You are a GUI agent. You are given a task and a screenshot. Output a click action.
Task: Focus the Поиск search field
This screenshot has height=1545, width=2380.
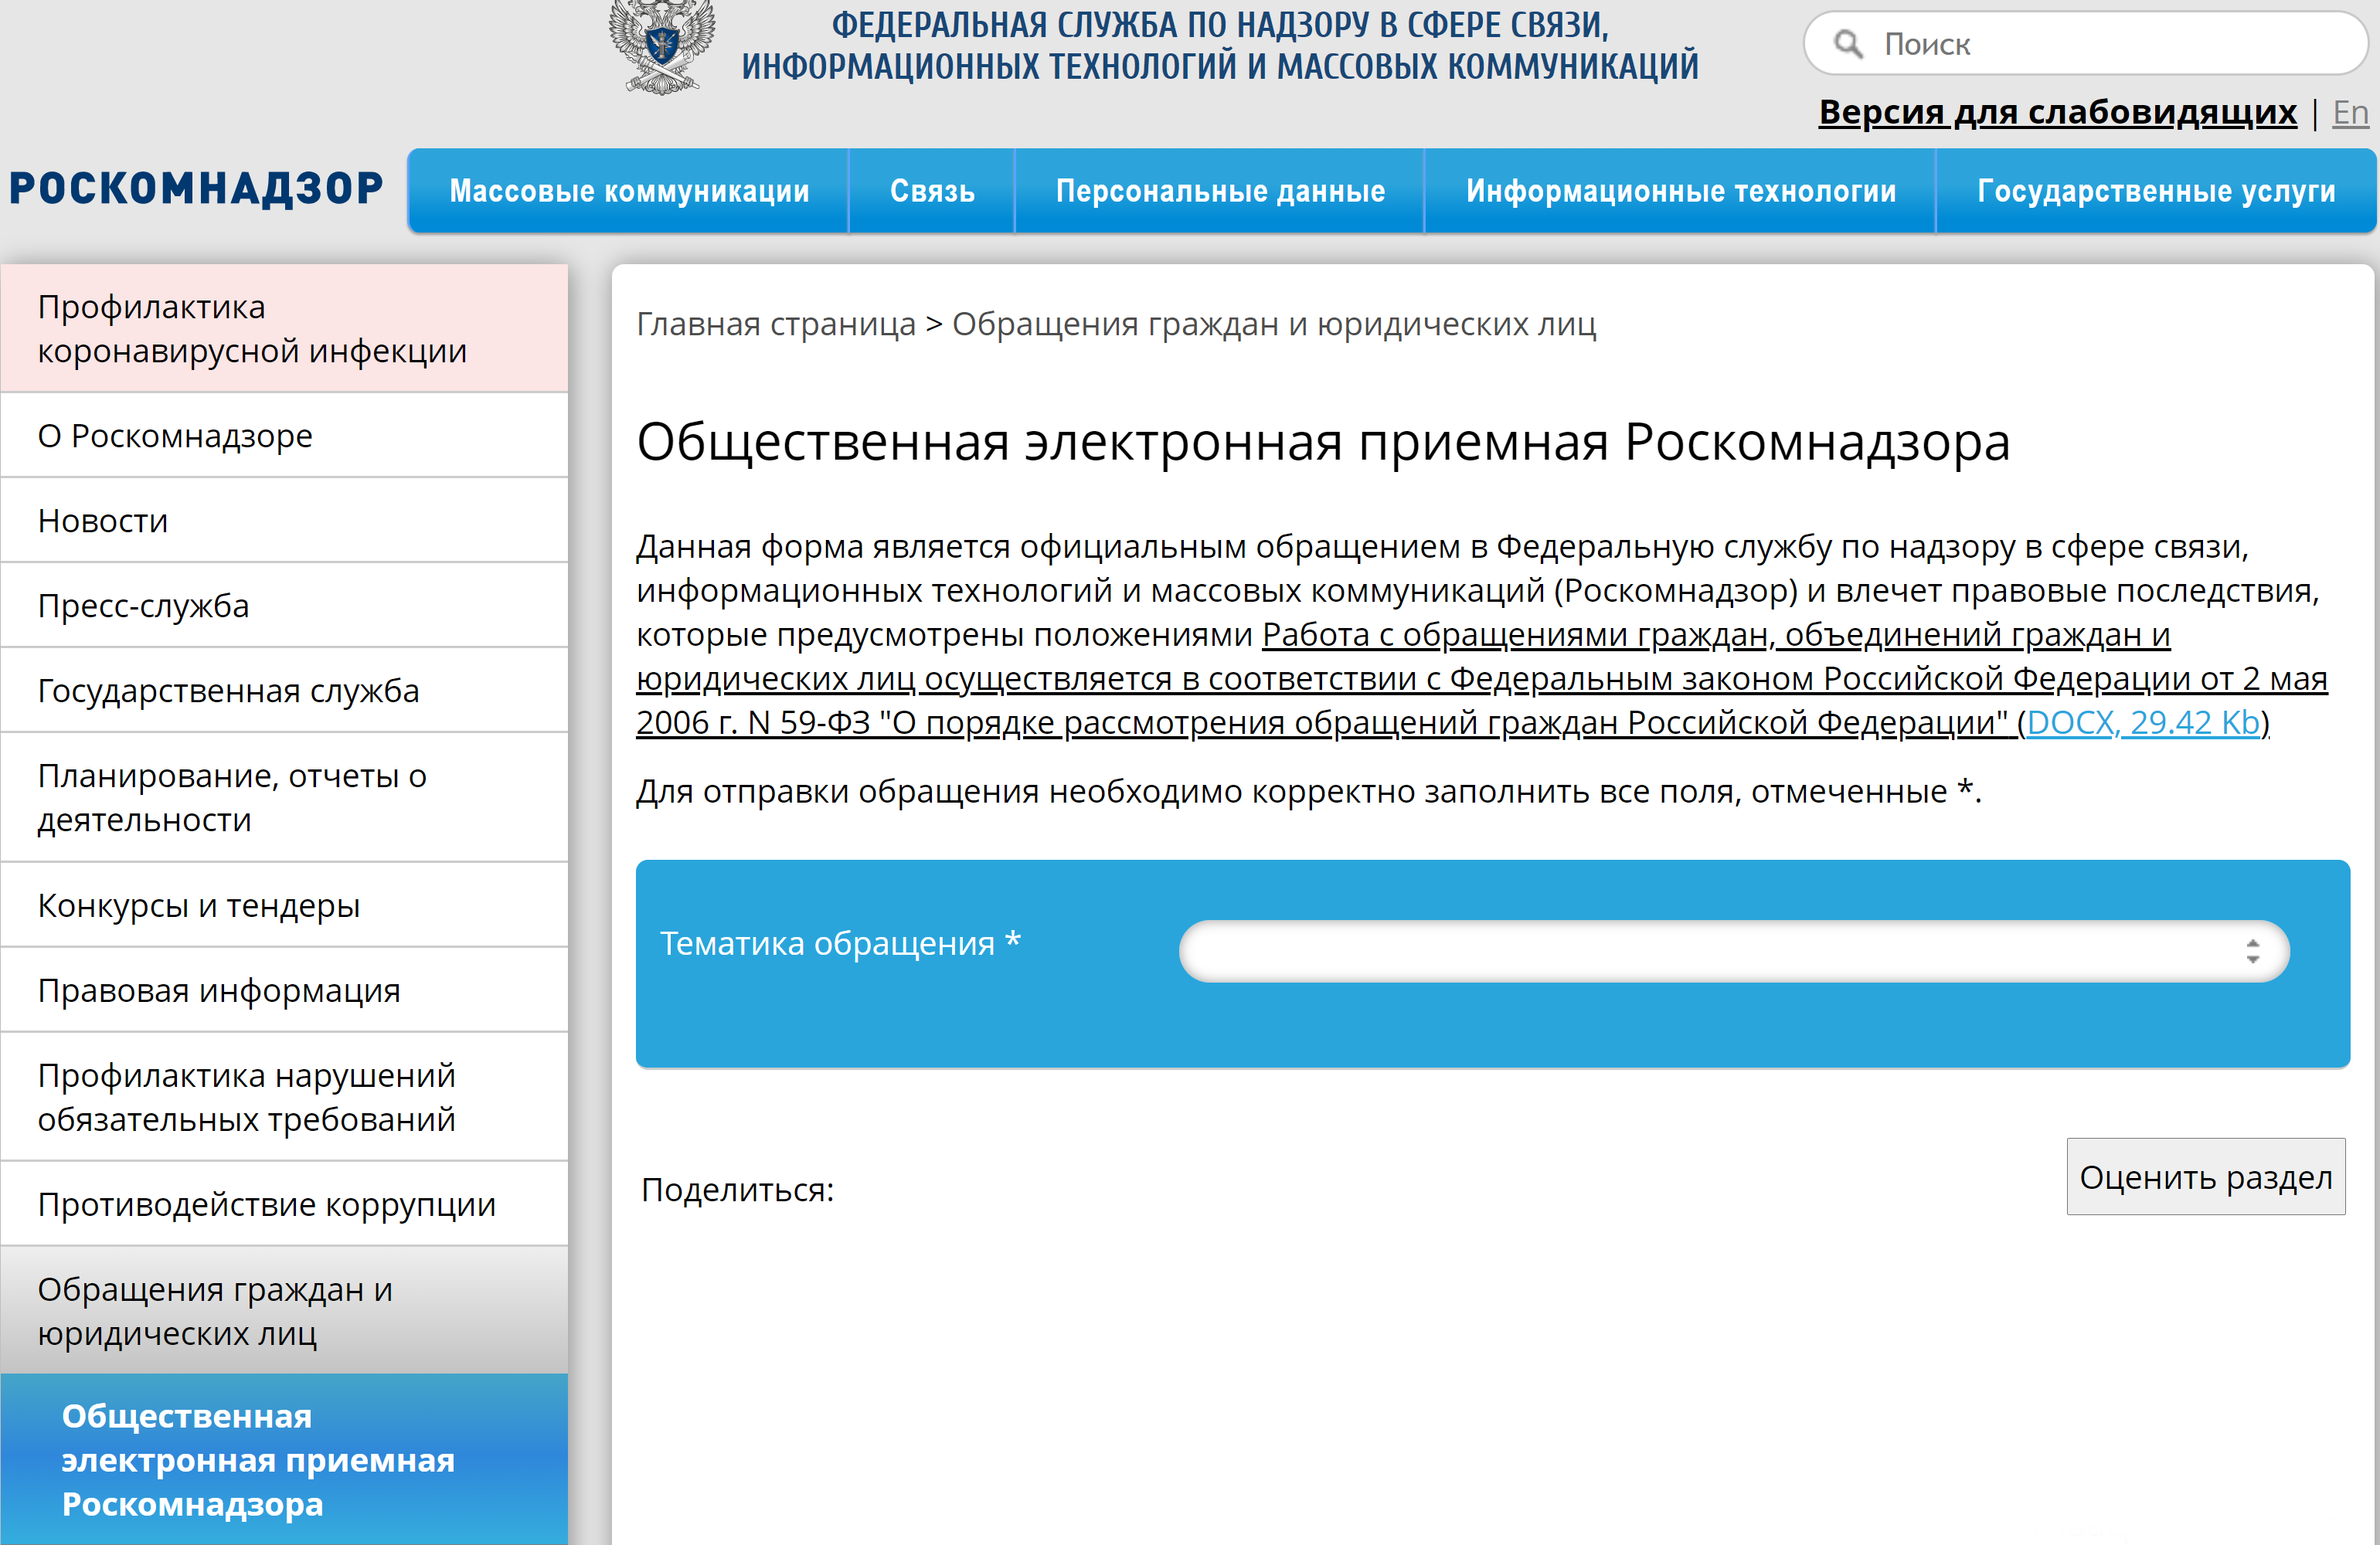[2086, 44]
